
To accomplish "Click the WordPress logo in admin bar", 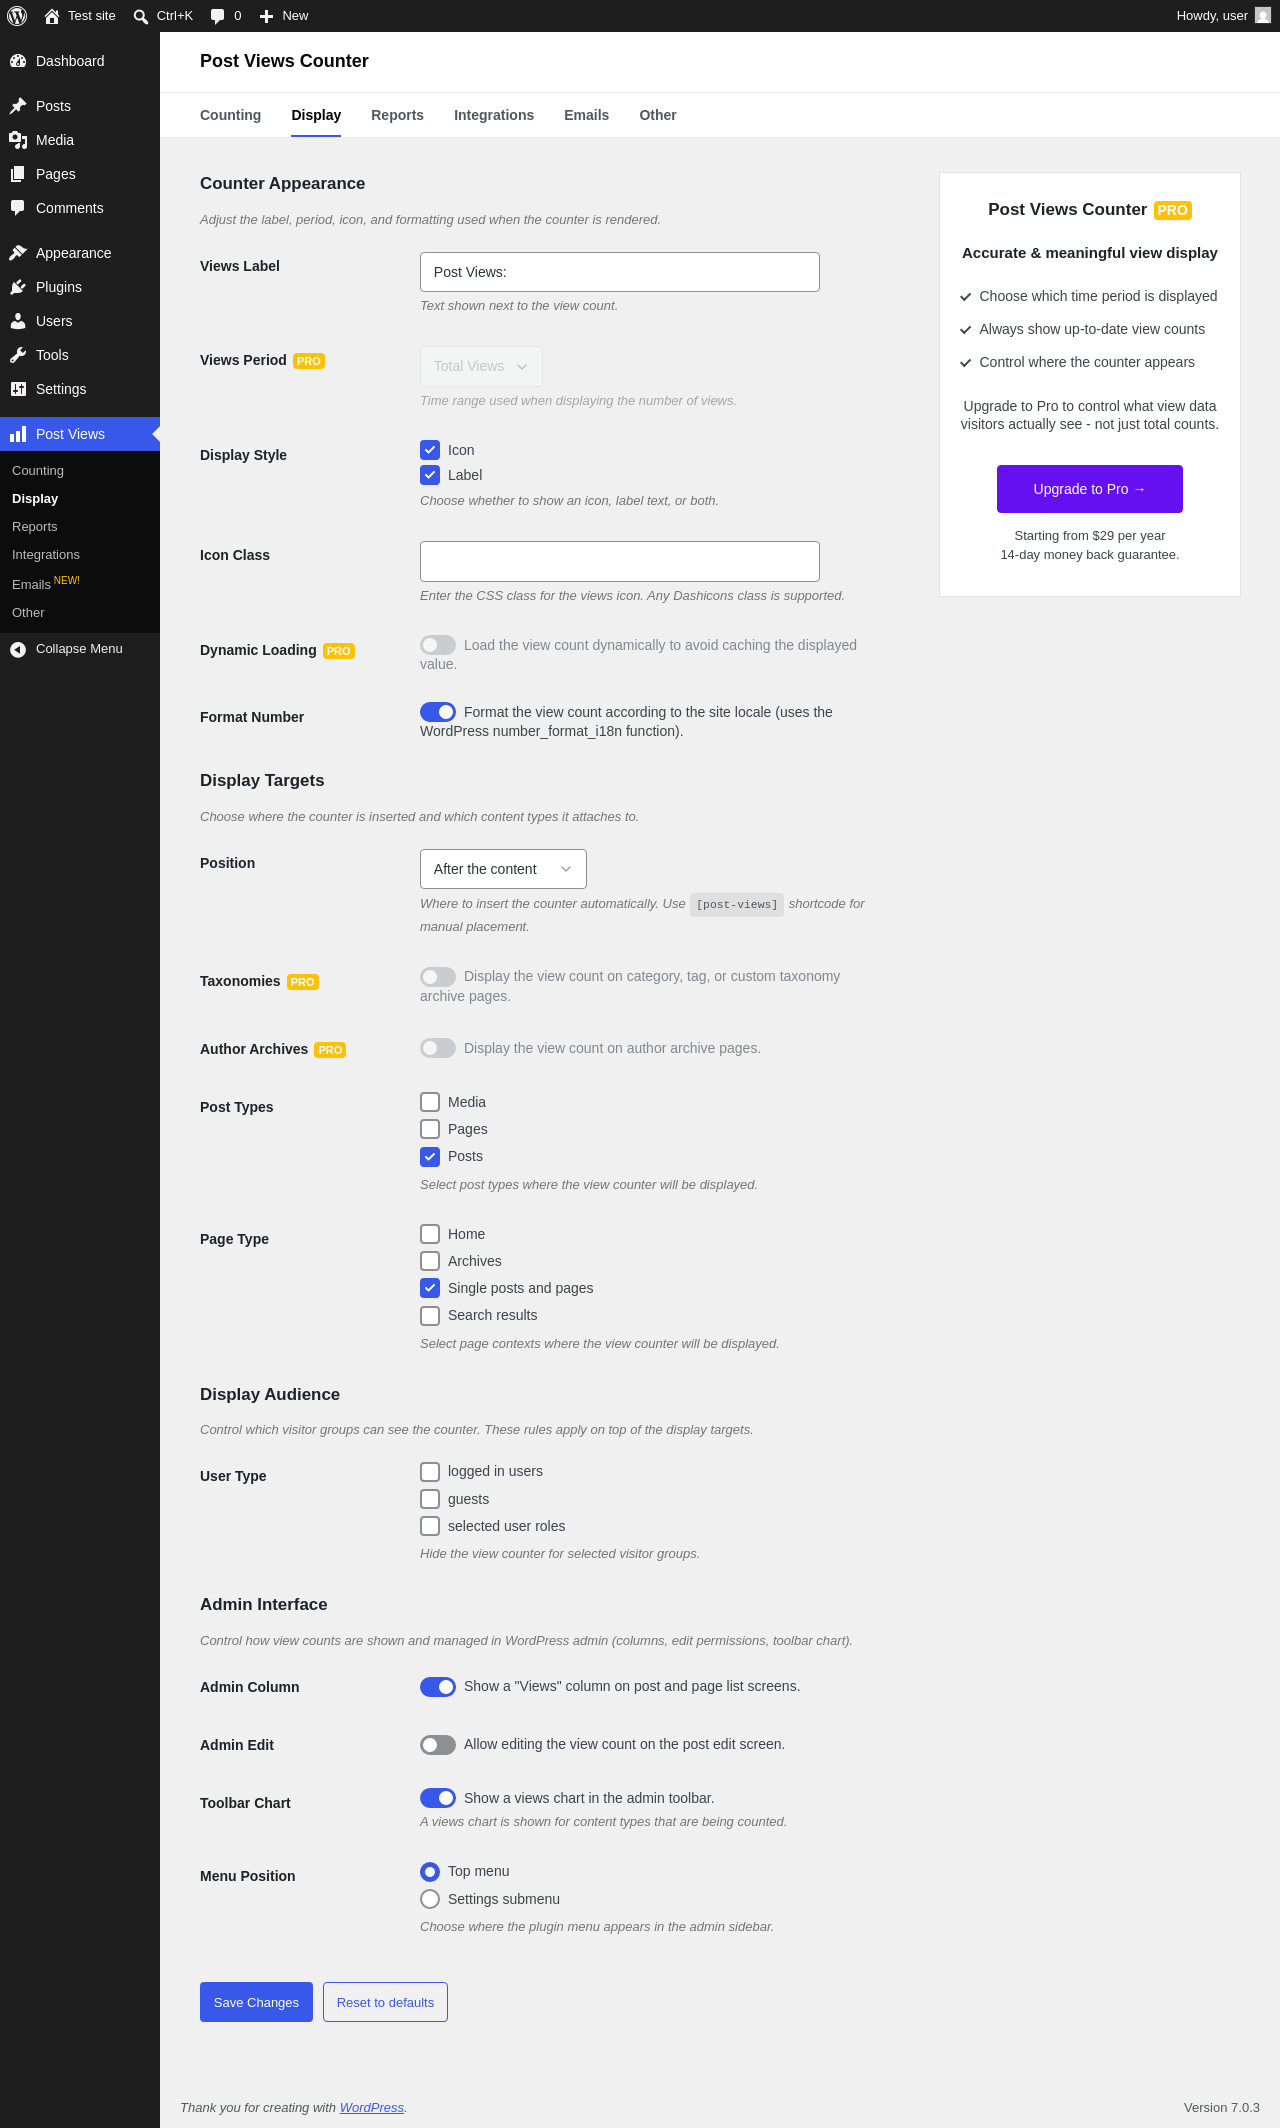I will pos(17,16).
